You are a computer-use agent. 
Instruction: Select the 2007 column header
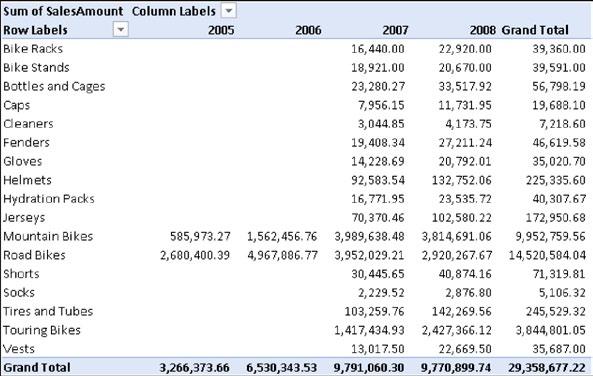(395, 30)
